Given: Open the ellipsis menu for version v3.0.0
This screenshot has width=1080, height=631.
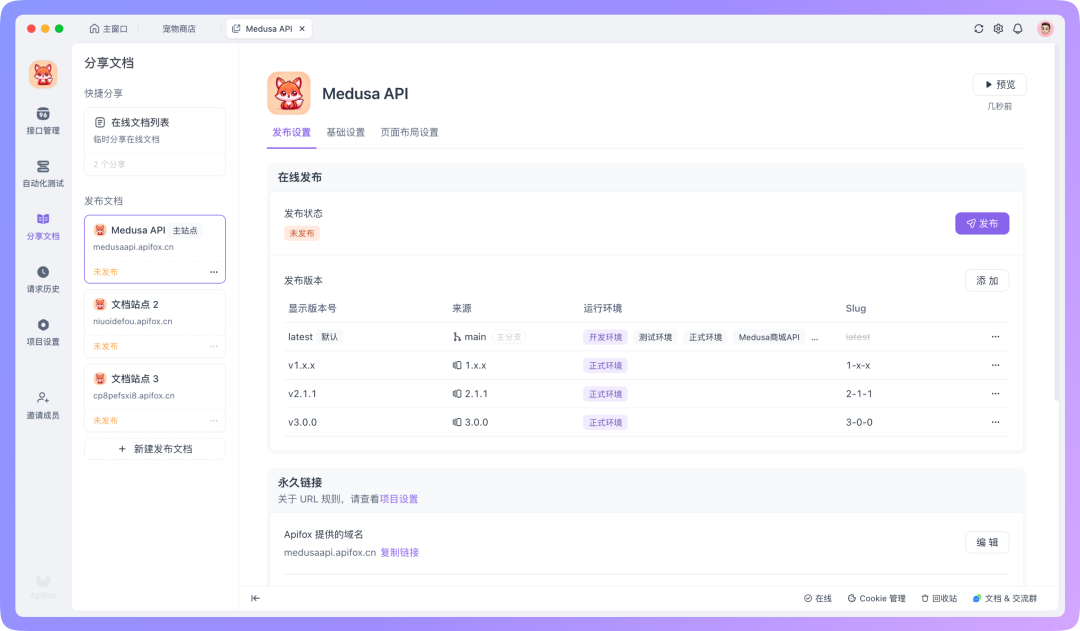Looking at the screenshot, I should tap(995, 422).
